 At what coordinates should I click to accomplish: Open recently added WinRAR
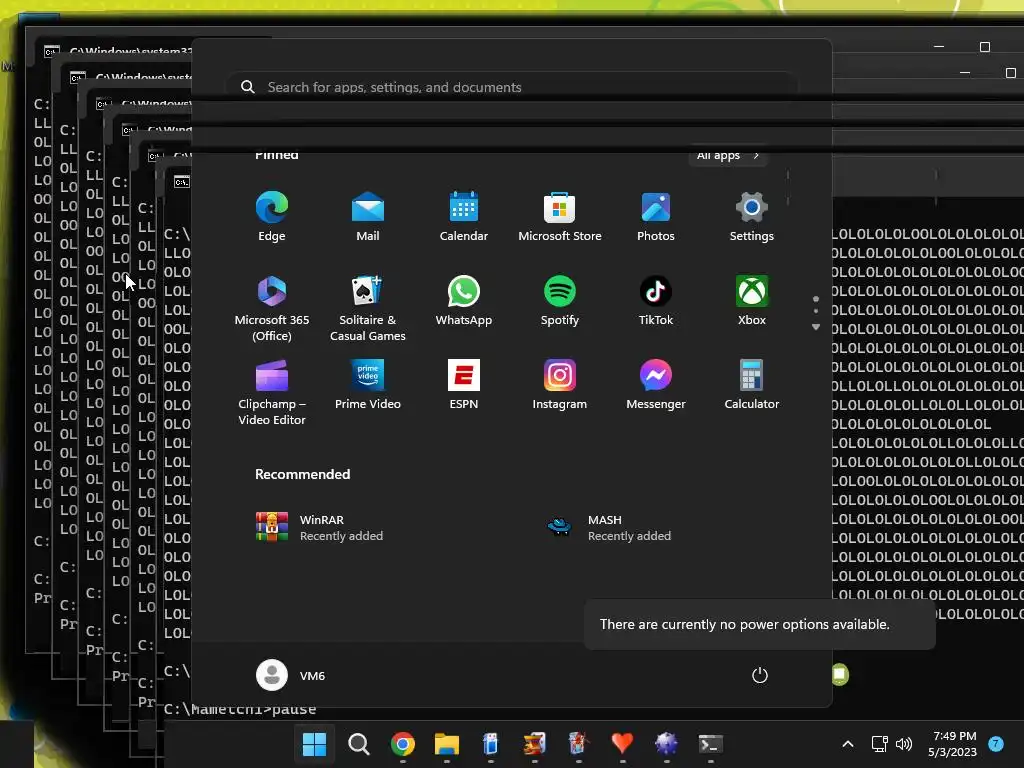point(319,527)
